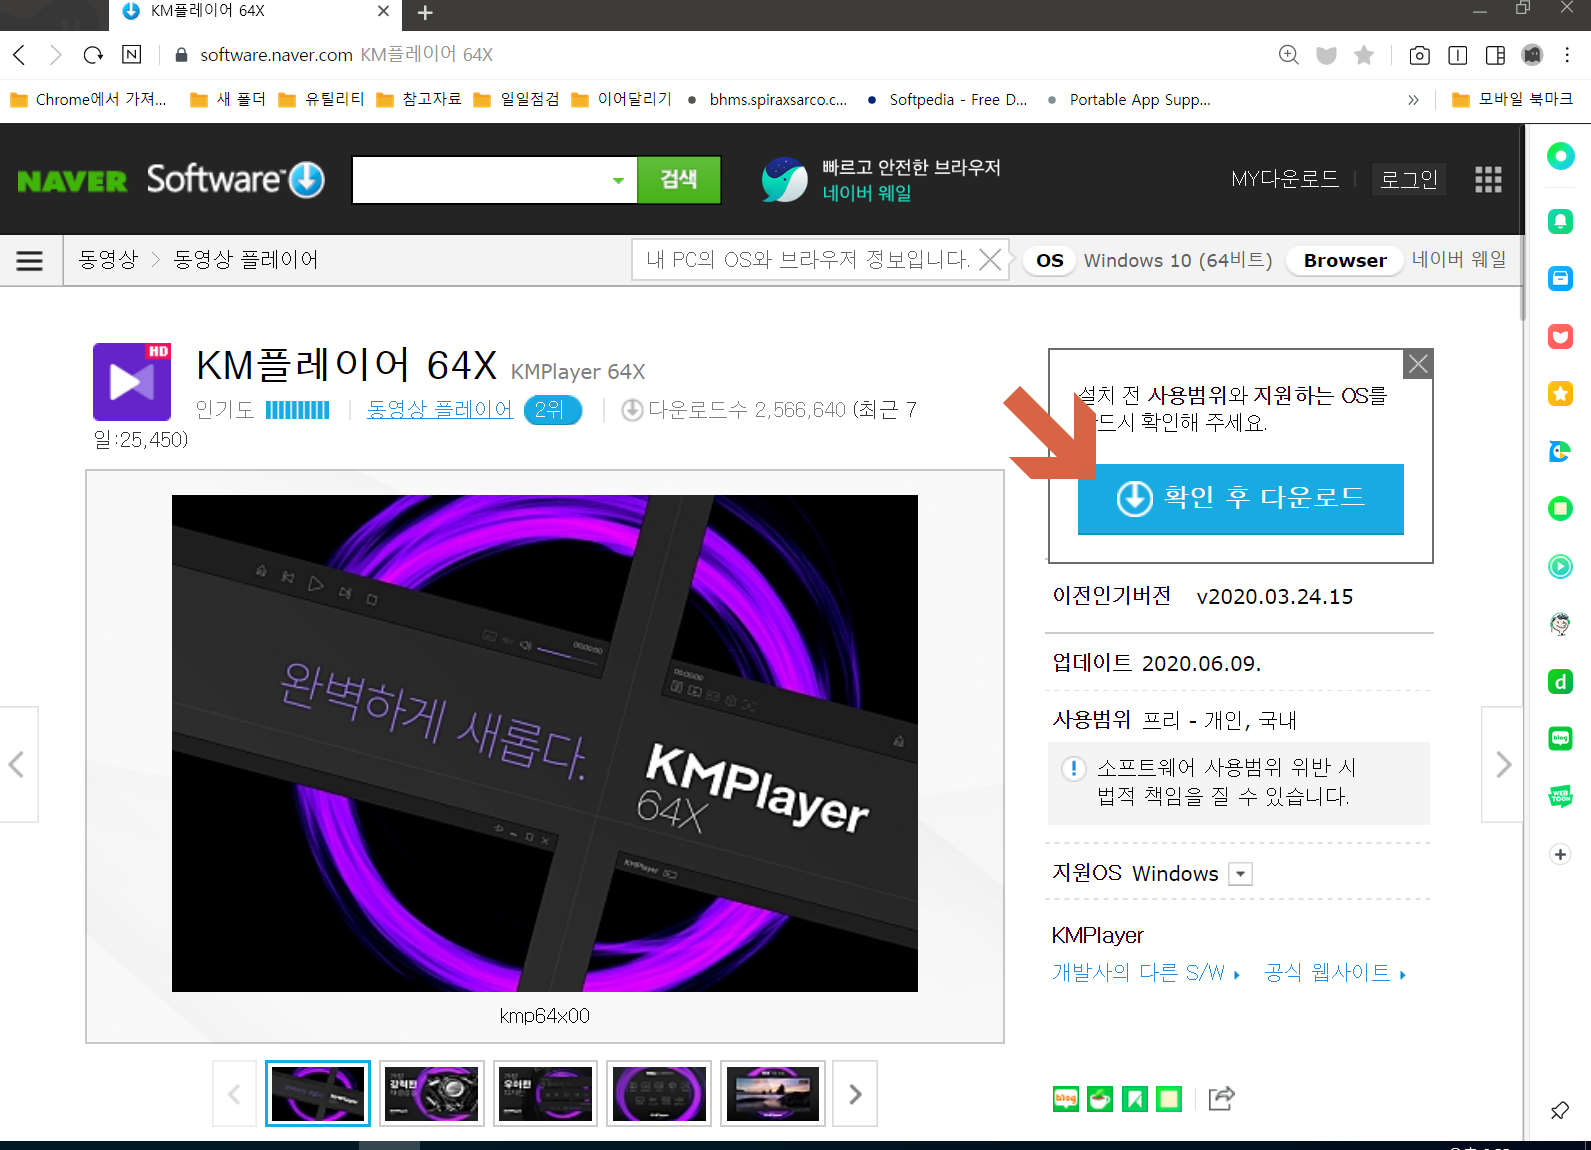Pin the sidebar with pin icon
The height and width of the screenshot is (1150, 1591).
point(1560,1110)
